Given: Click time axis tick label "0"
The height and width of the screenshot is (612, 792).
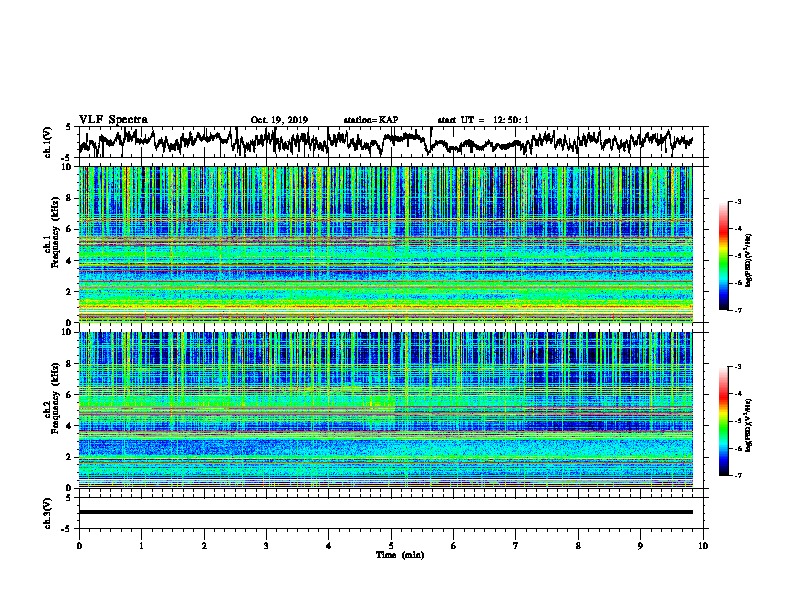Looking at the screenshot, I should pyautogui.click(x=79, y=546).
